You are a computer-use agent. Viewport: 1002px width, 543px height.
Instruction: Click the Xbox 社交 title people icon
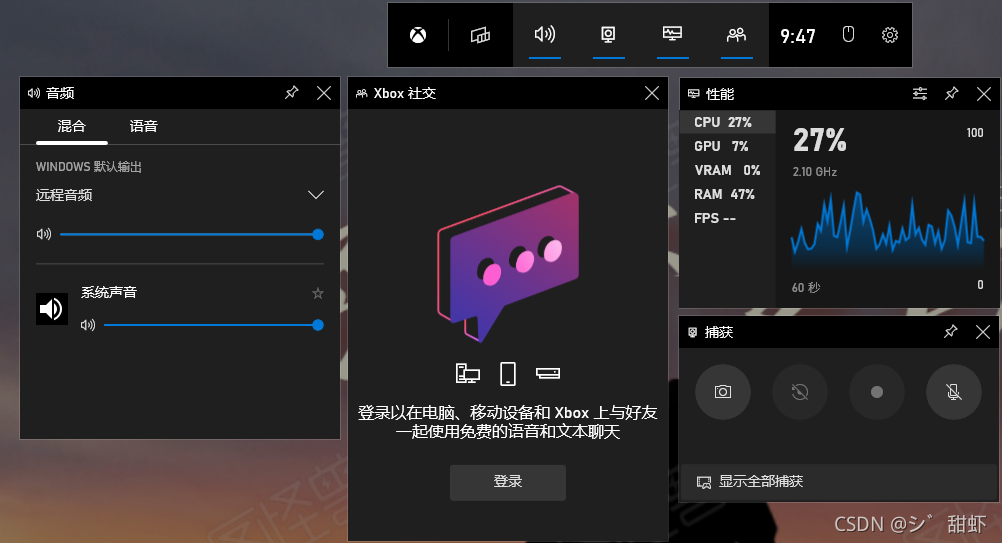[362, 93]
